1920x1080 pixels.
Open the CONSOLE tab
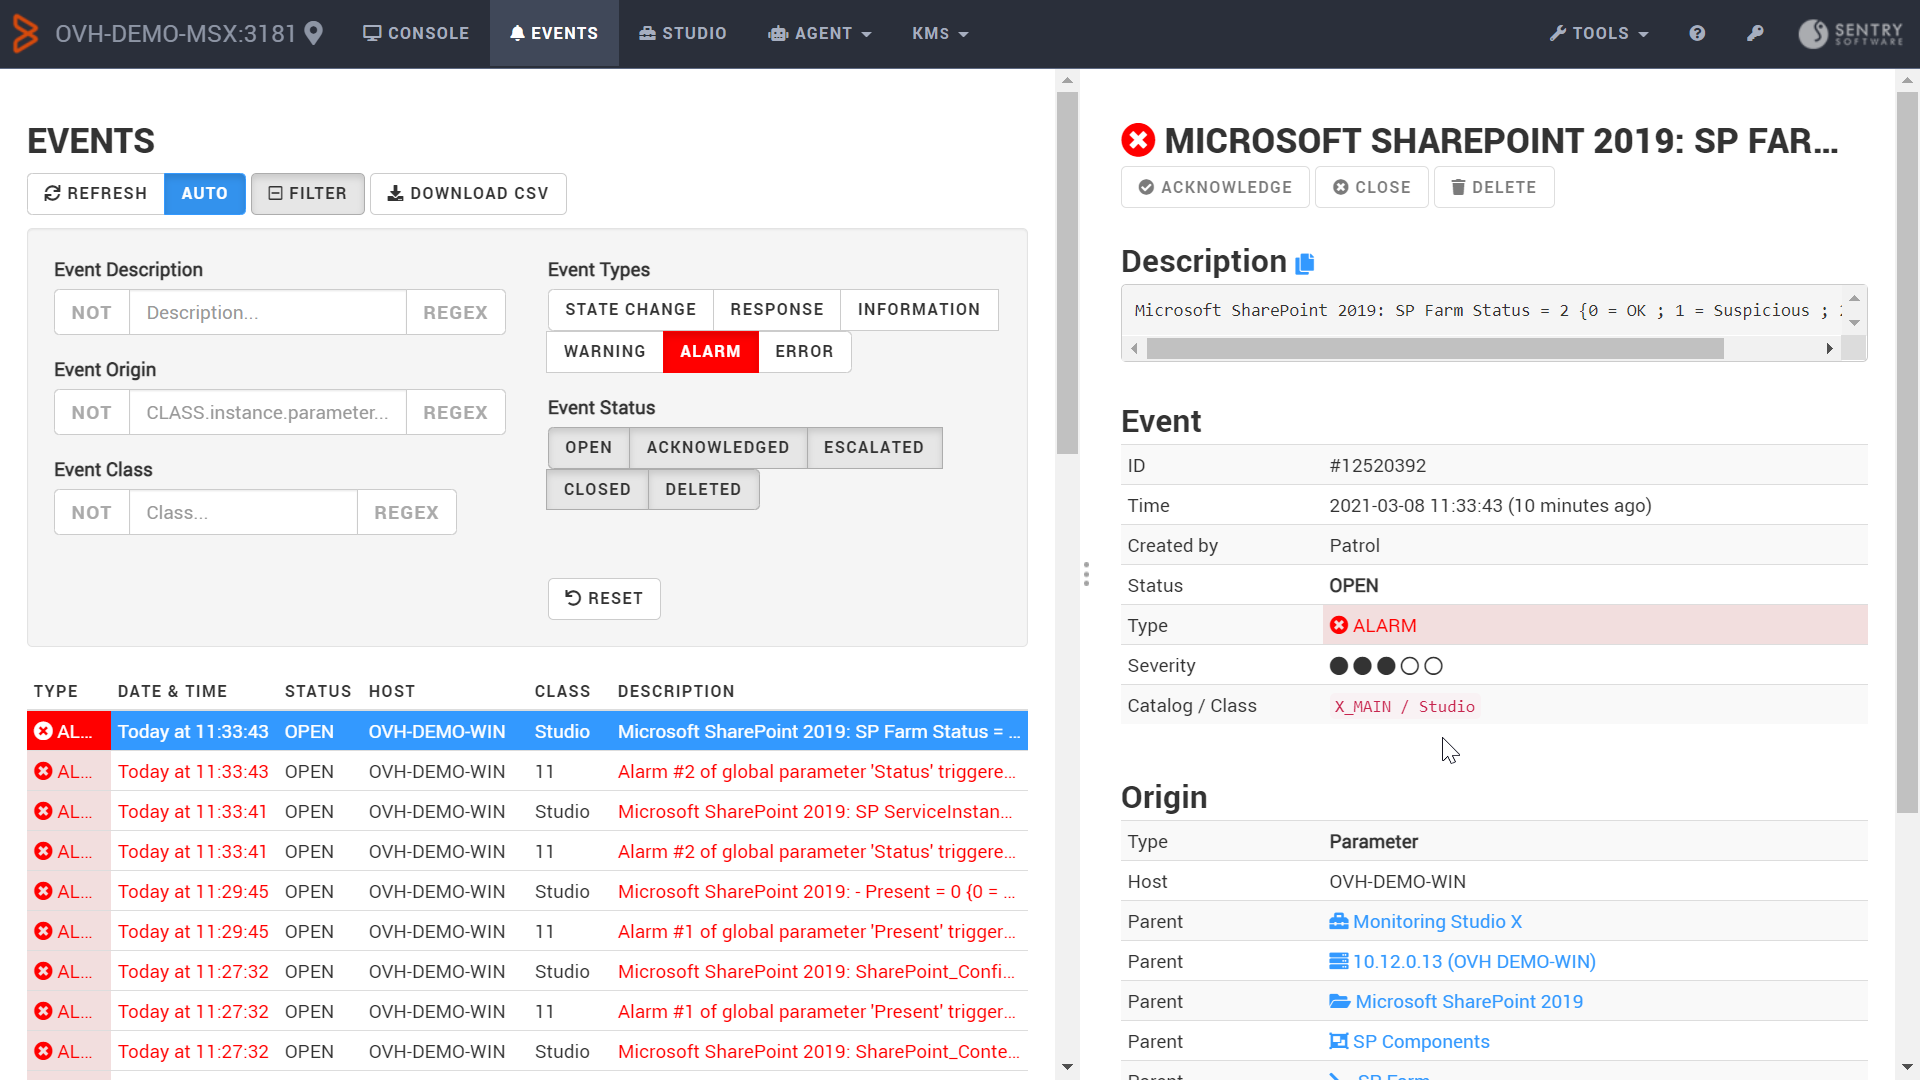(416, 33)
